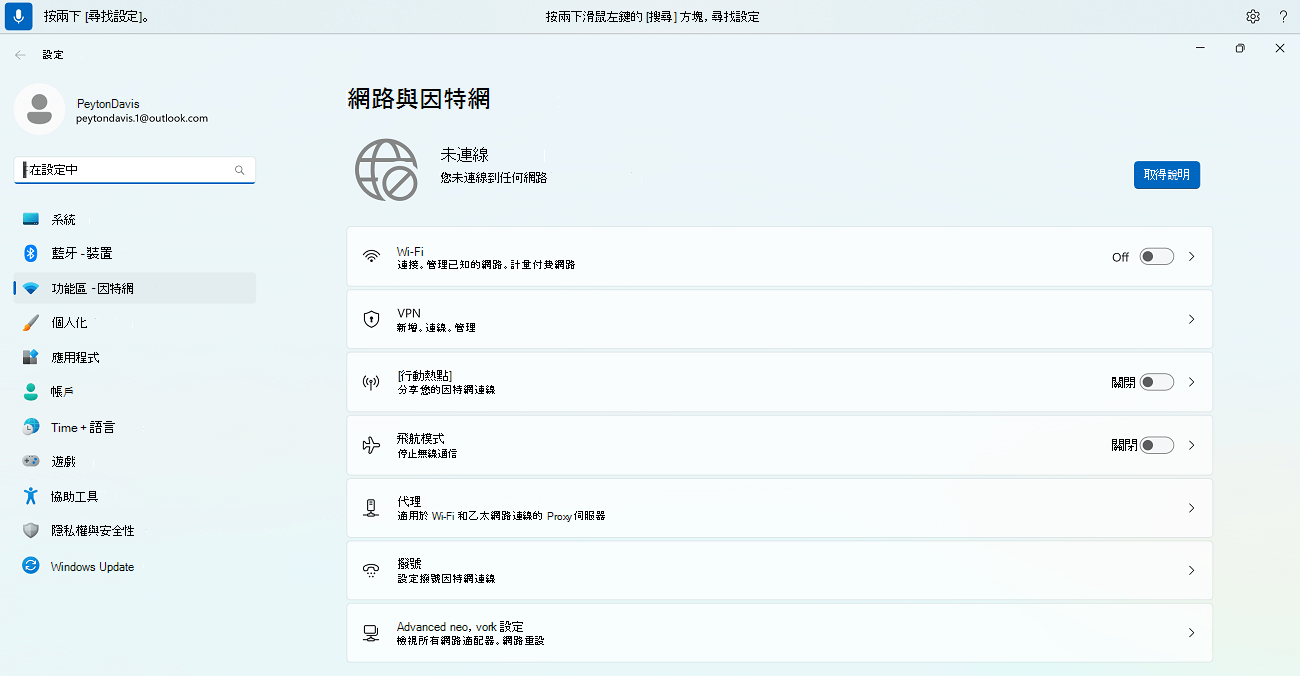Click the 飛航模式 airplane icon
The image size is (1300, 676).
coord(371,445)
